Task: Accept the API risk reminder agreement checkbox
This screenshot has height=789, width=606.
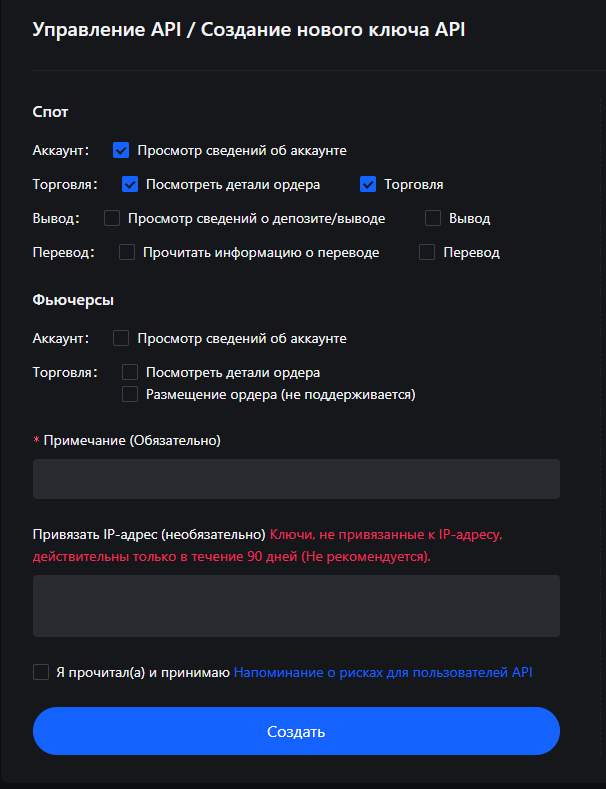Action: [x=41, y=672]
